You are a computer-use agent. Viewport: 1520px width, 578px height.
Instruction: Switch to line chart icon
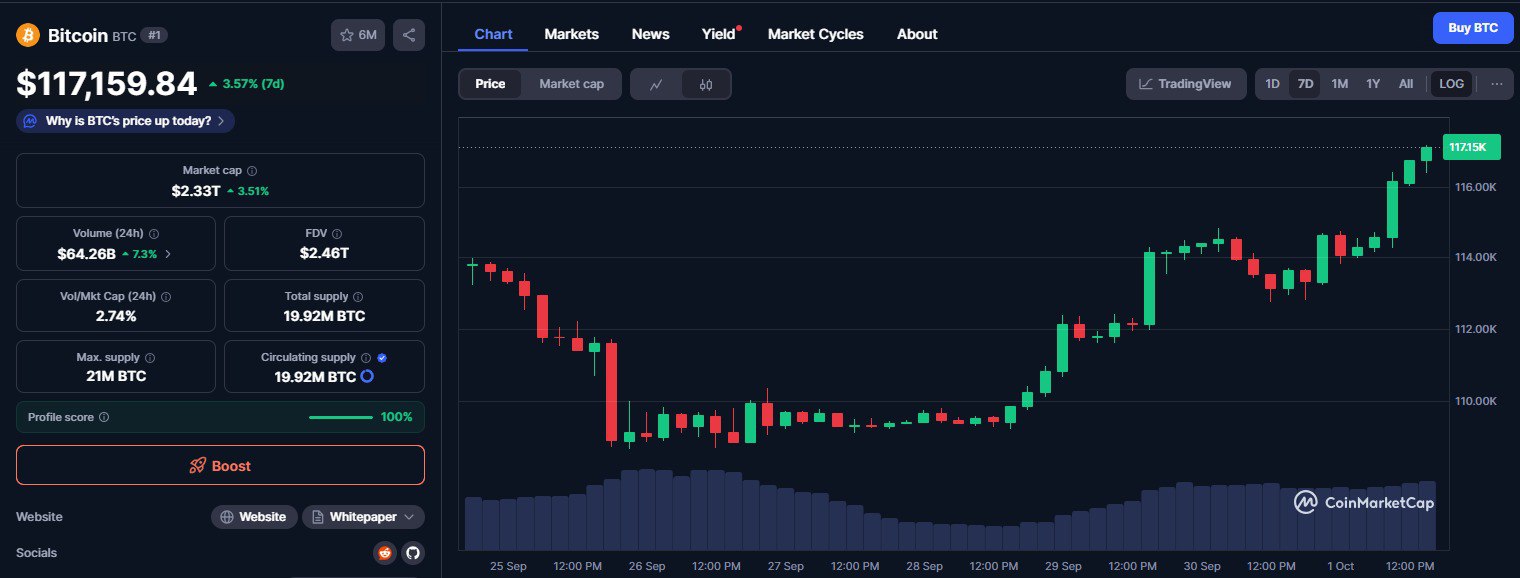point(656,84)
